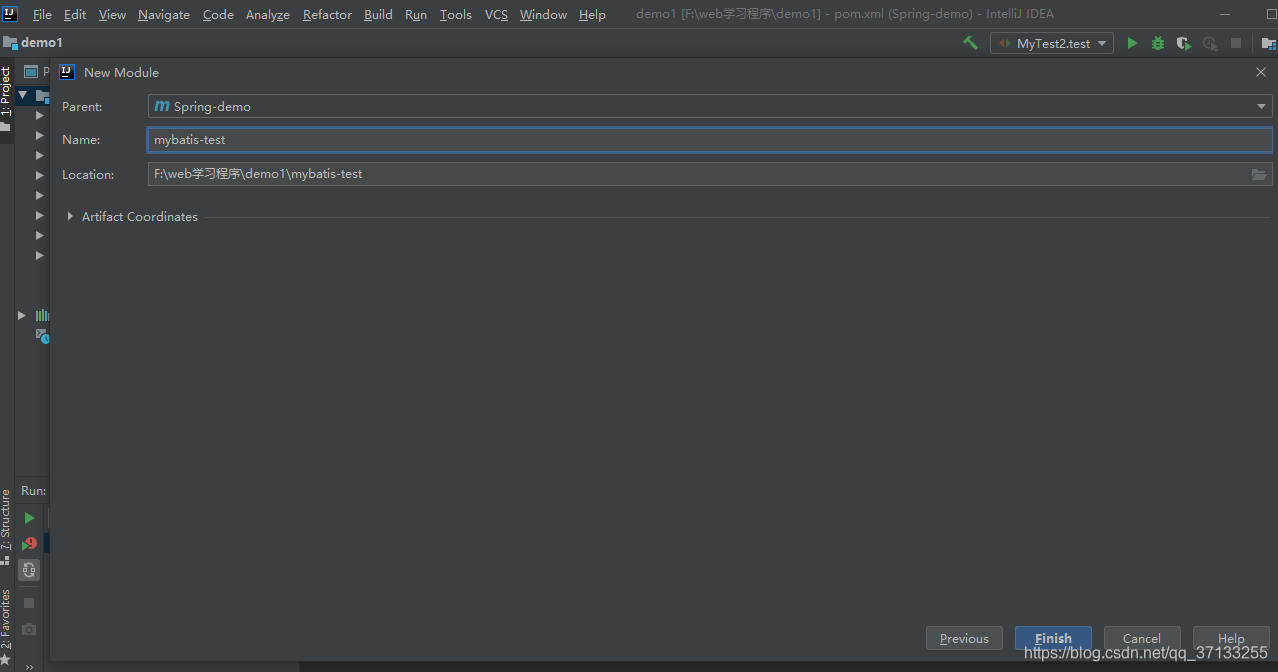The height and width of the screenshot is (672, 1278).
Task: Rerun failed tests icon with red badge
Action: 29,544
